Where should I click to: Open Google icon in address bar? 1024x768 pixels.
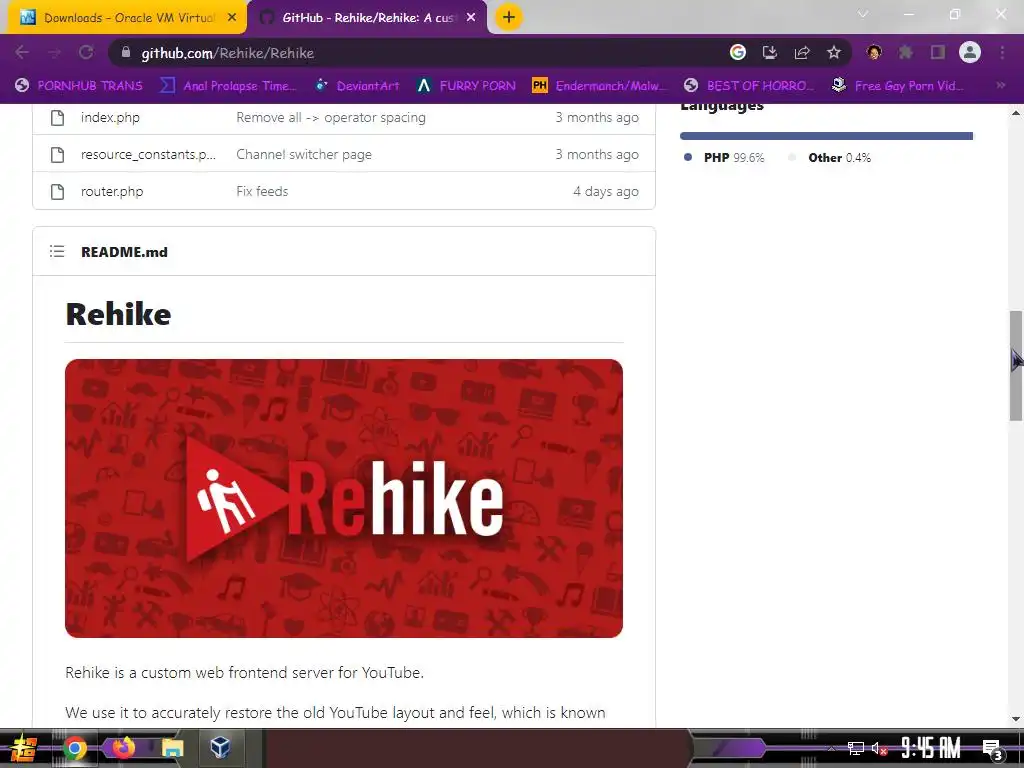point(738,52)
